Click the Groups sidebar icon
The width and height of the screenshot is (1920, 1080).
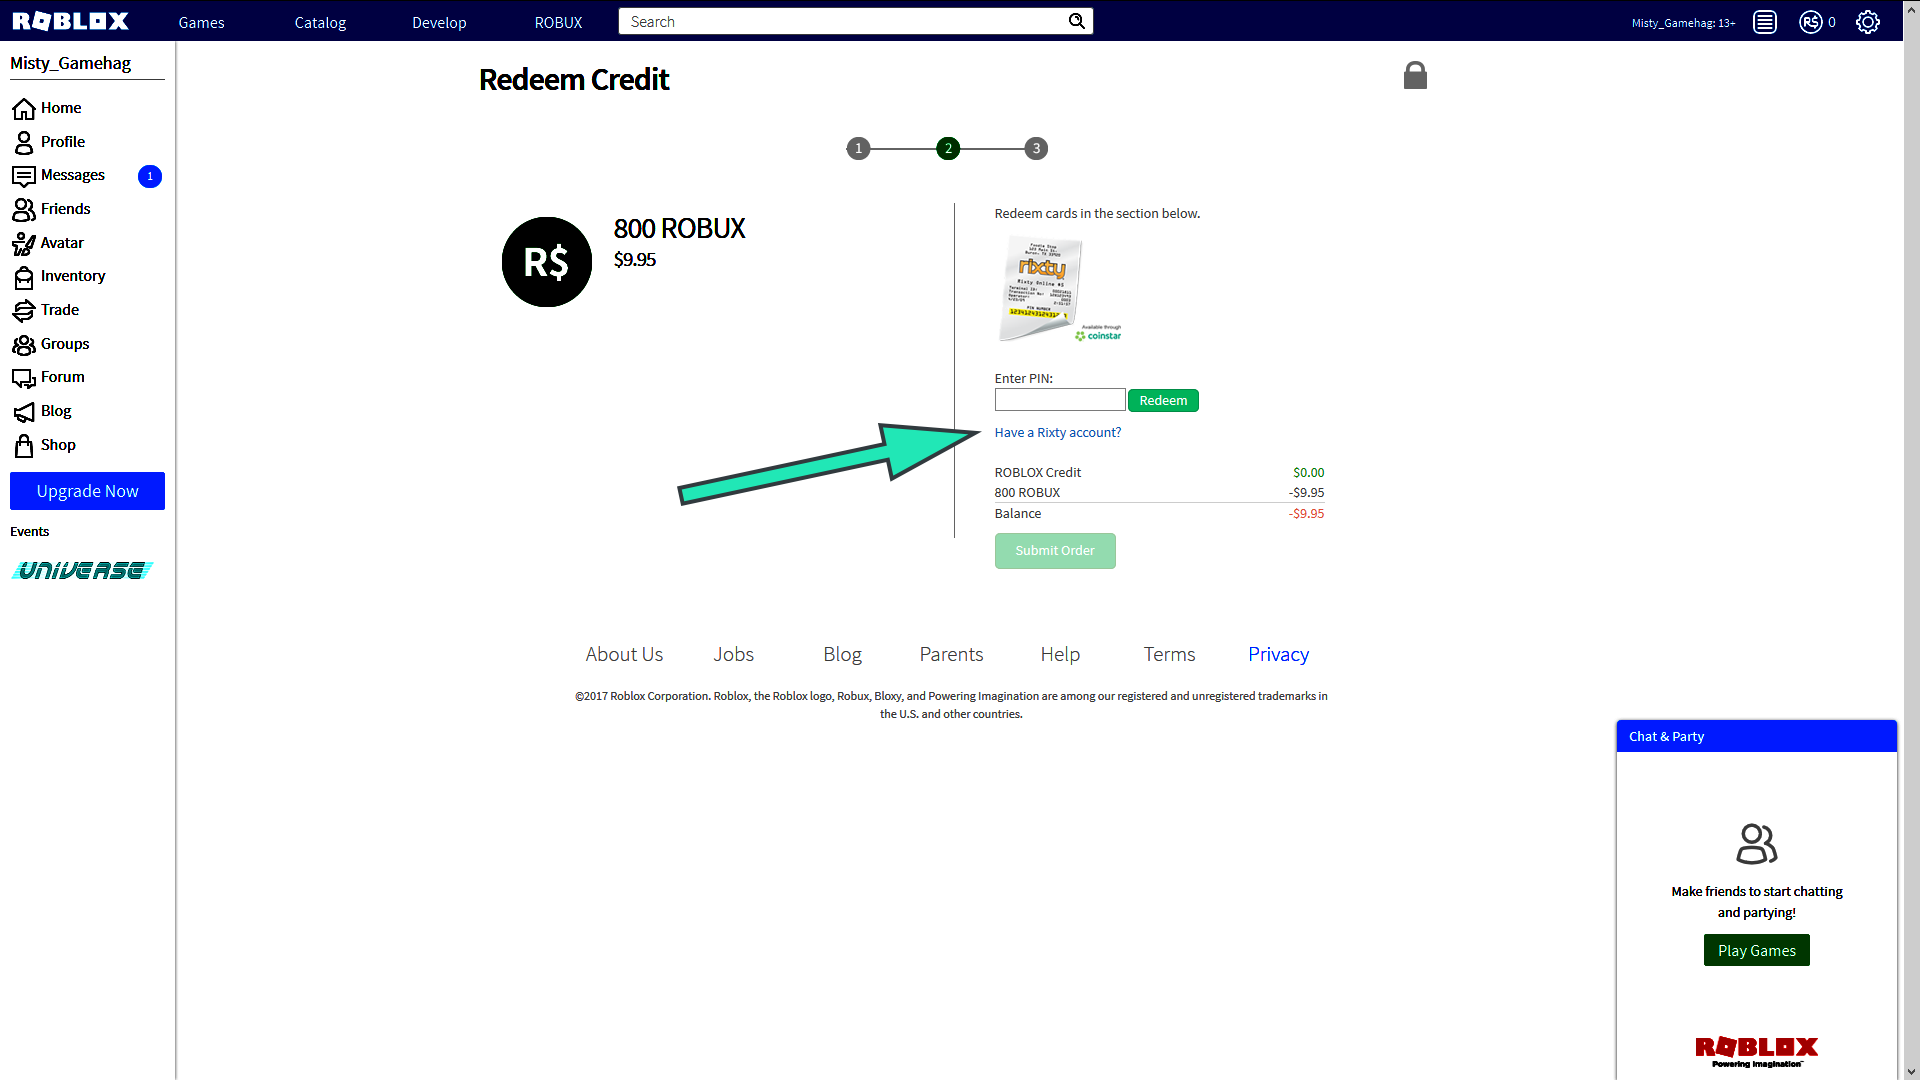point(22,344)
